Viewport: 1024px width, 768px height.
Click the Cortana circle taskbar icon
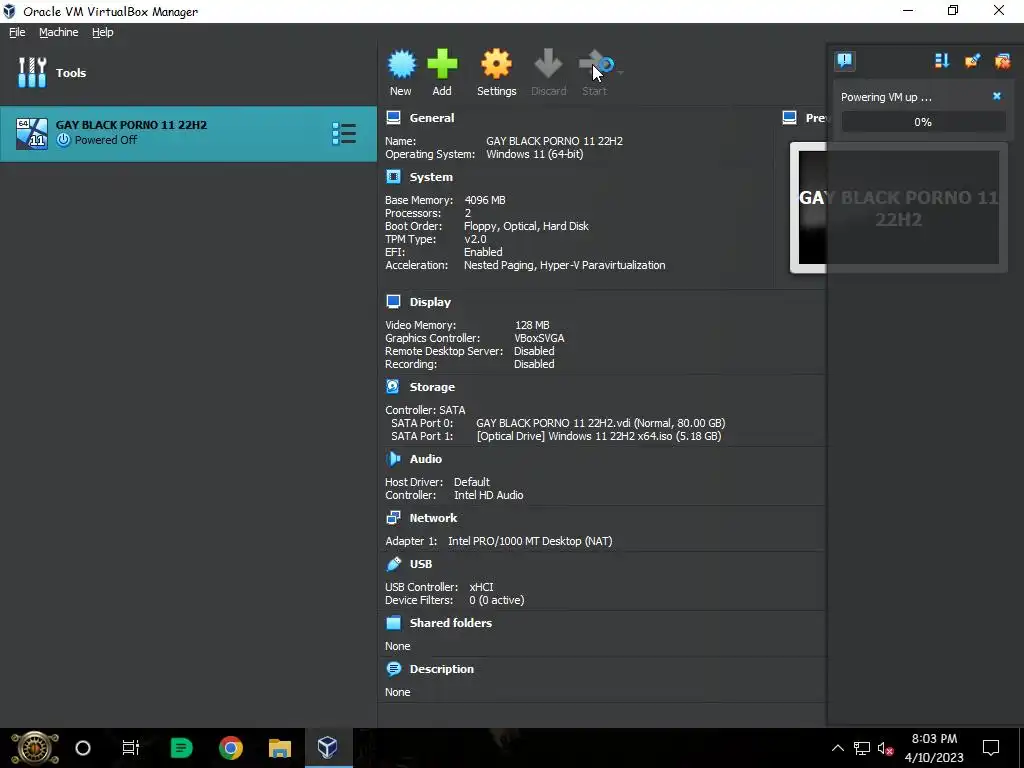[x=83, y=748]
